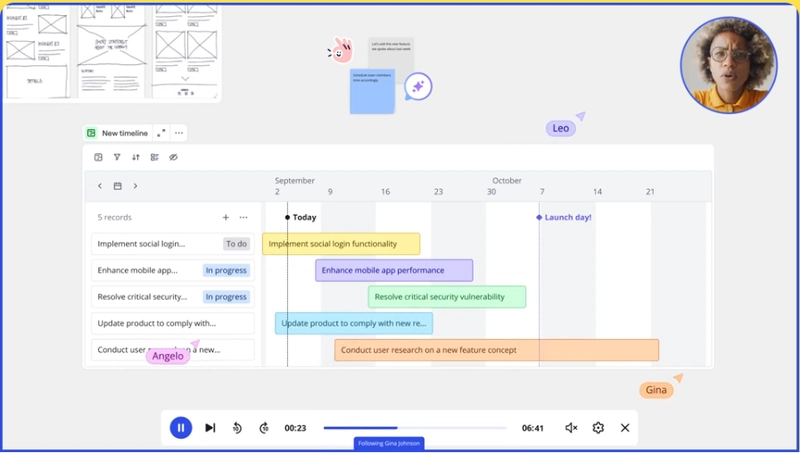Screen dimensions: 800x453
Task: Select Enhance mobile app record row
Action: (x=172, y=270)
